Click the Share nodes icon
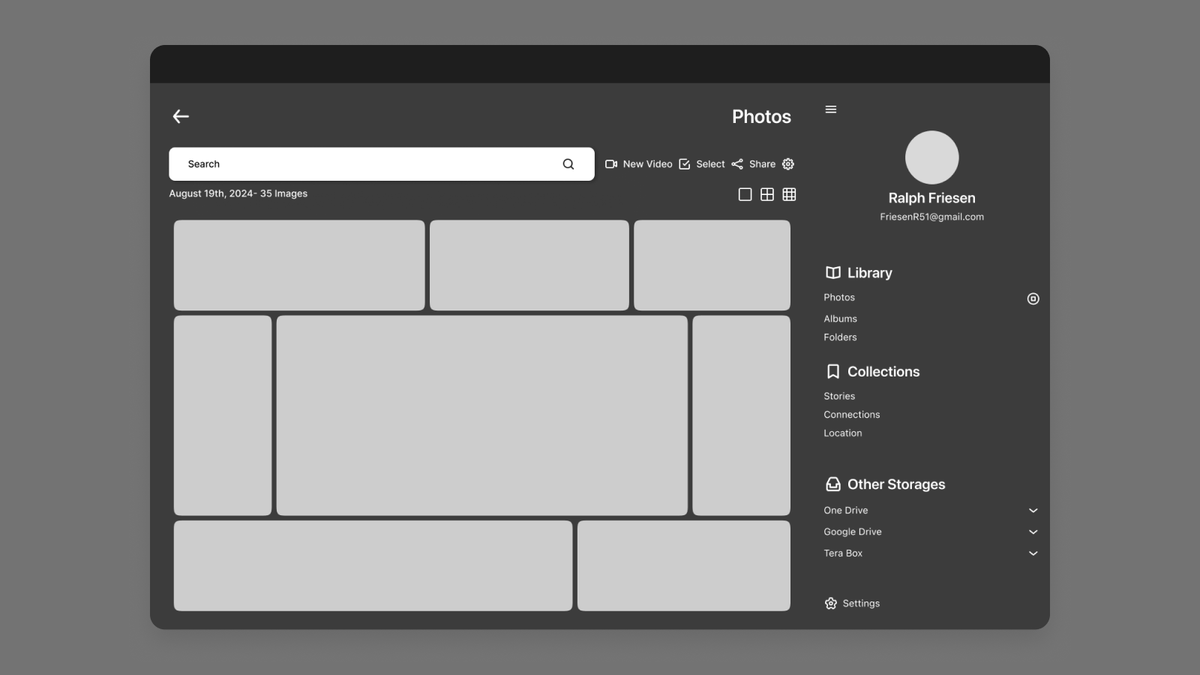This screenshot has width=1200, height=675. pyautogui.click(x=737, y=164)
